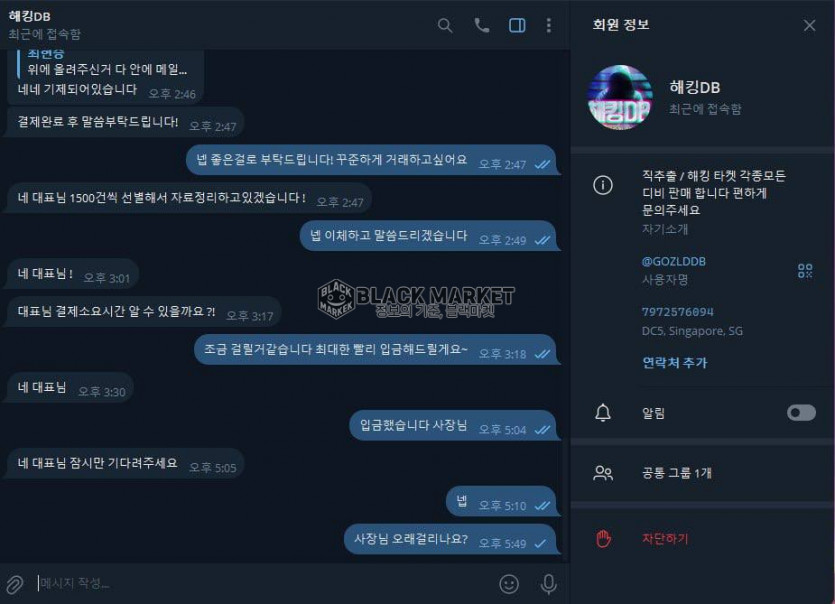Click the bell 알림 icon
This screenshot has width=835, height=604.
tap(603, 413)
